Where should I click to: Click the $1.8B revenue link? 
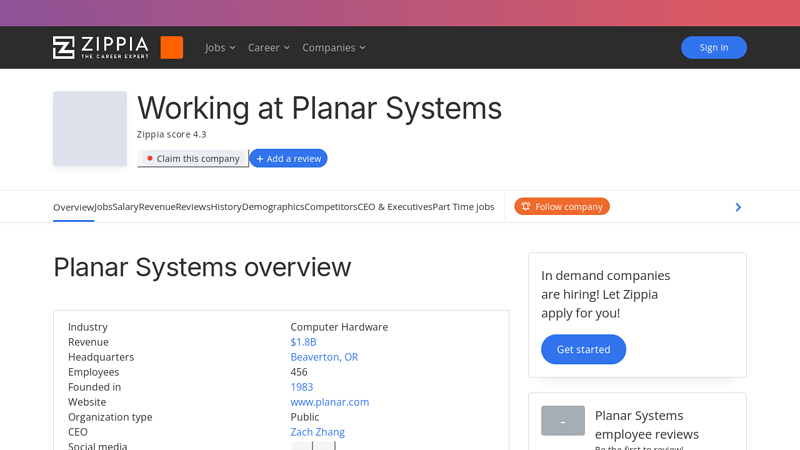(x=303, y=342)
